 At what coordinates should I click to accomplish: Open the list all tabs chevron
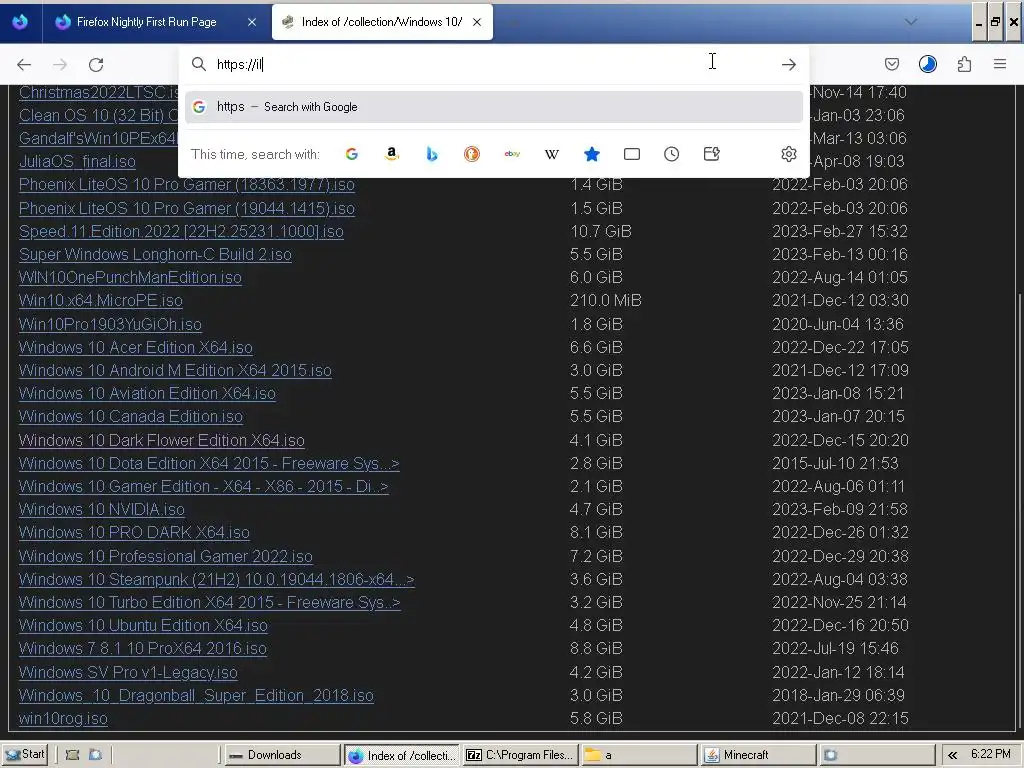click(911, 22)
